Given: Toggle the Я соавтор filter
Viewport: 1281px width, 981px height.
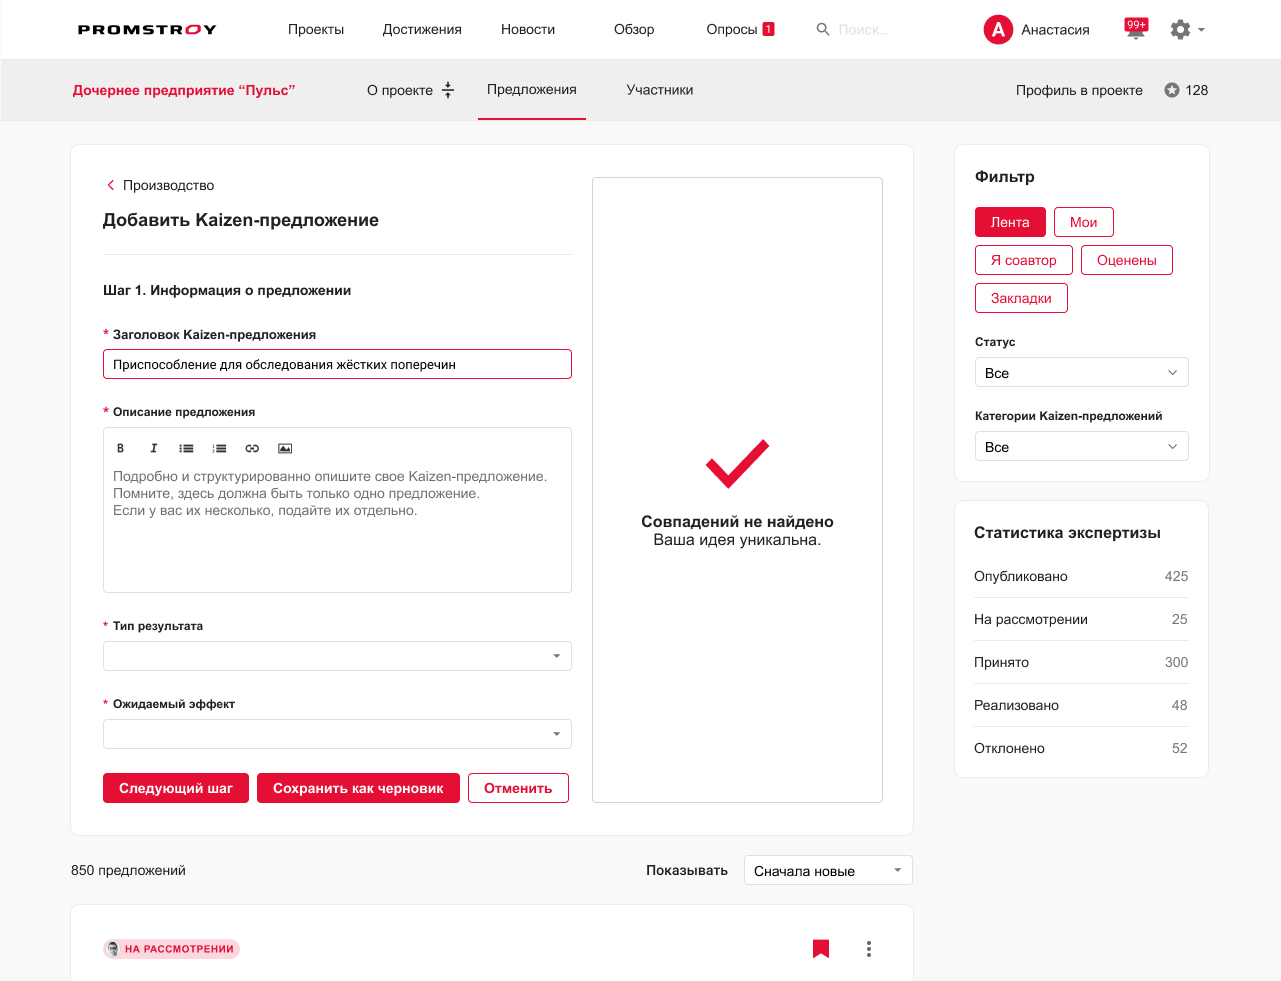Looking at the screenshot, I should point(1024,260).
